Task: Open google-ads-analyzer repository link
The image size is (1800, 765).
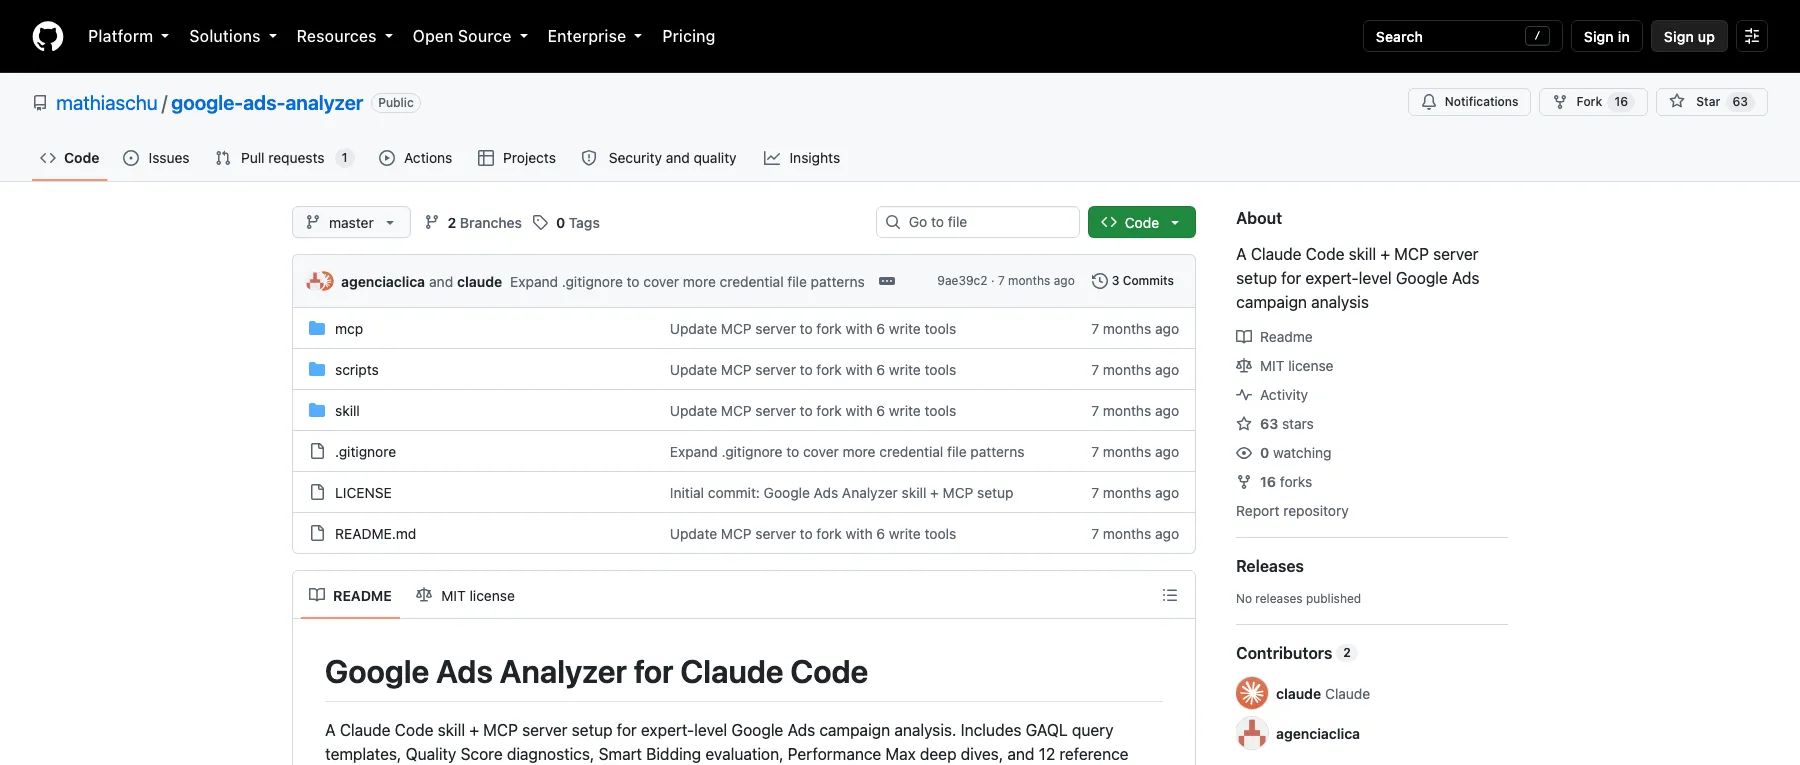Action: point(267,103)
